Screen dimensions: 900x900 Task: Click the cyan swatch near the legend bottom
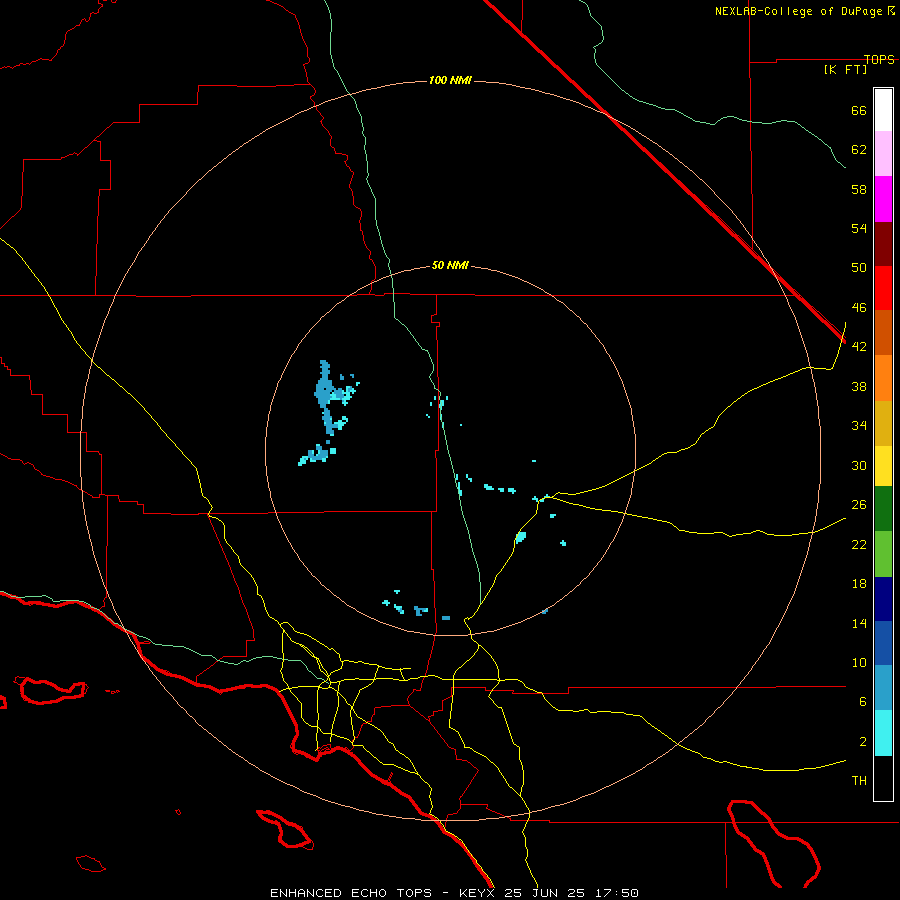pos(883,733)
